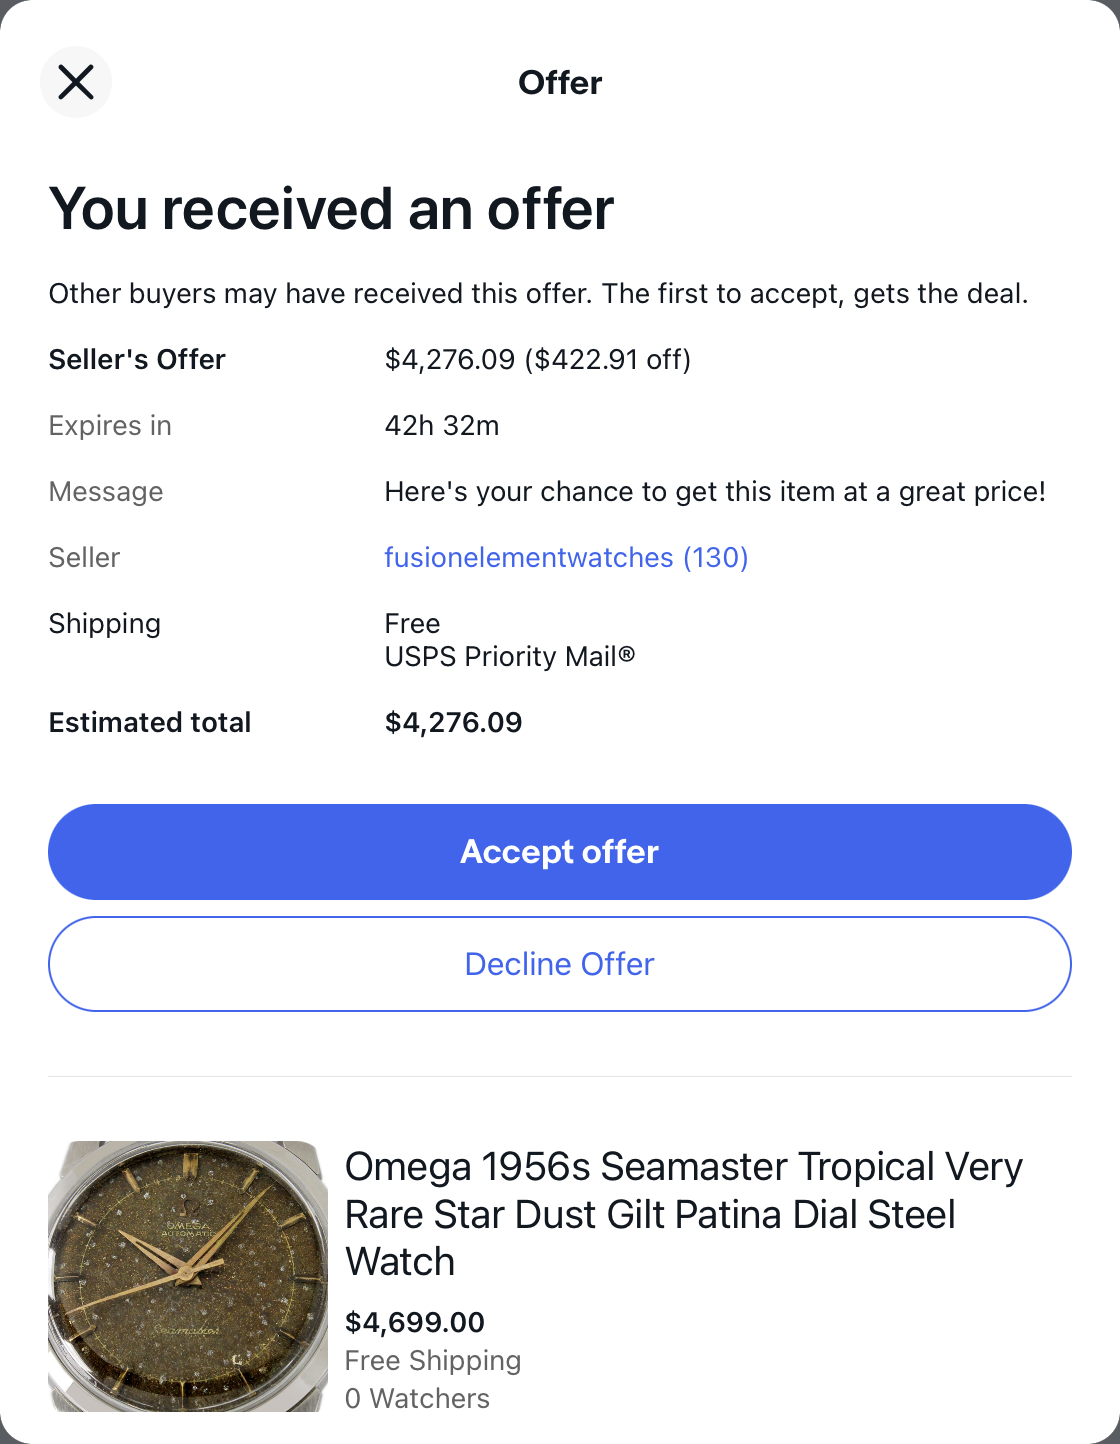Click the seller's great price message text
The image size is (1120, 1444).
click(x=715, y=491)
